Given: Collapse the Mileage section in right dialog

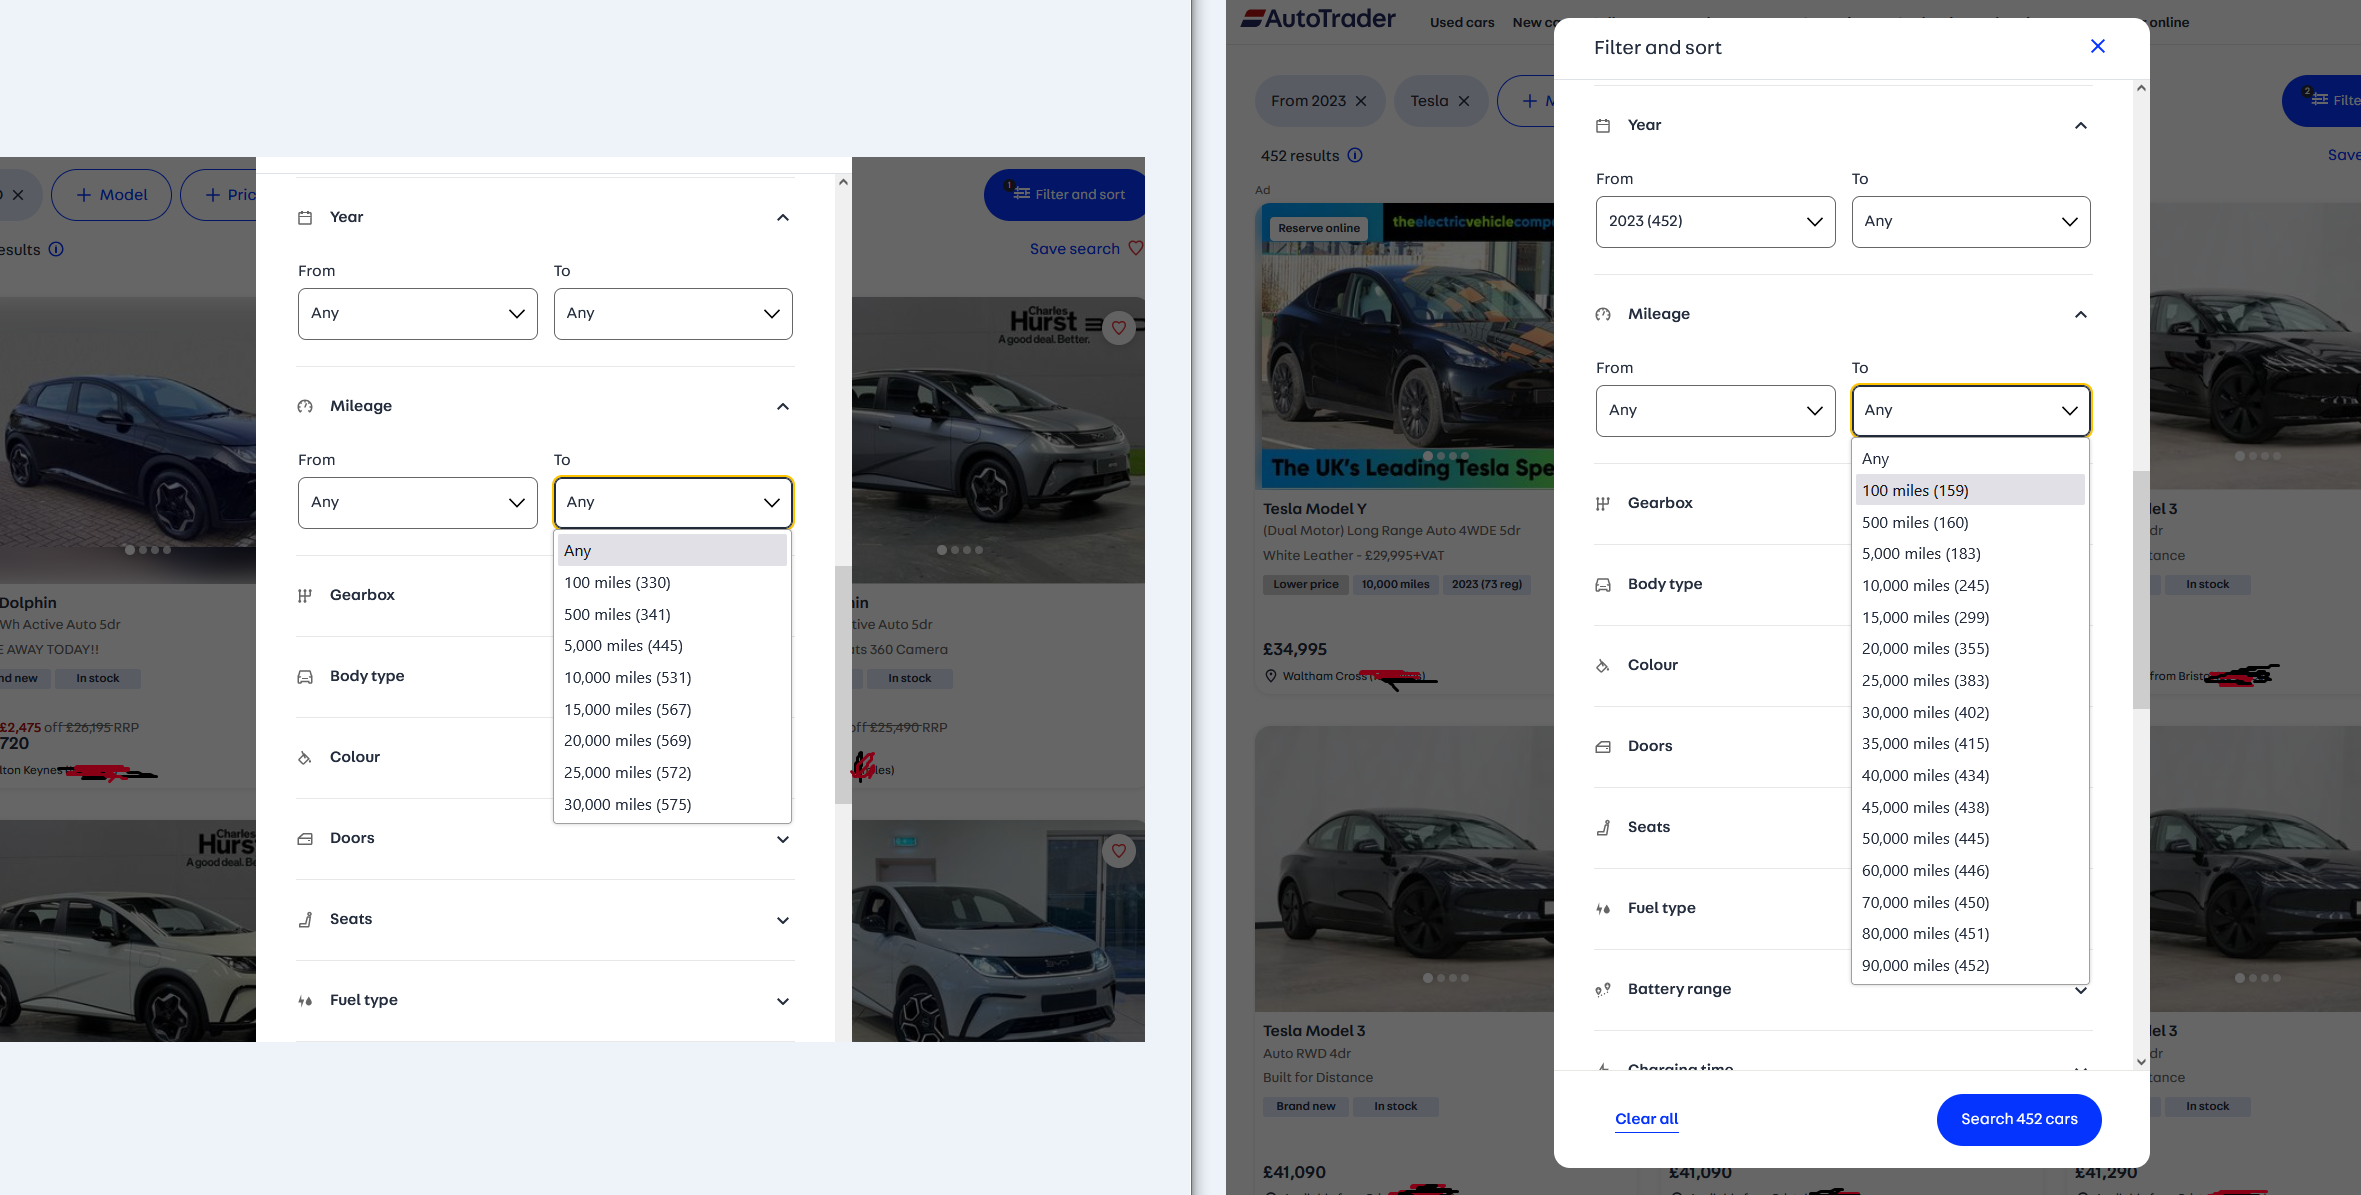Looking at the screenshot, I should [2081, 315].
